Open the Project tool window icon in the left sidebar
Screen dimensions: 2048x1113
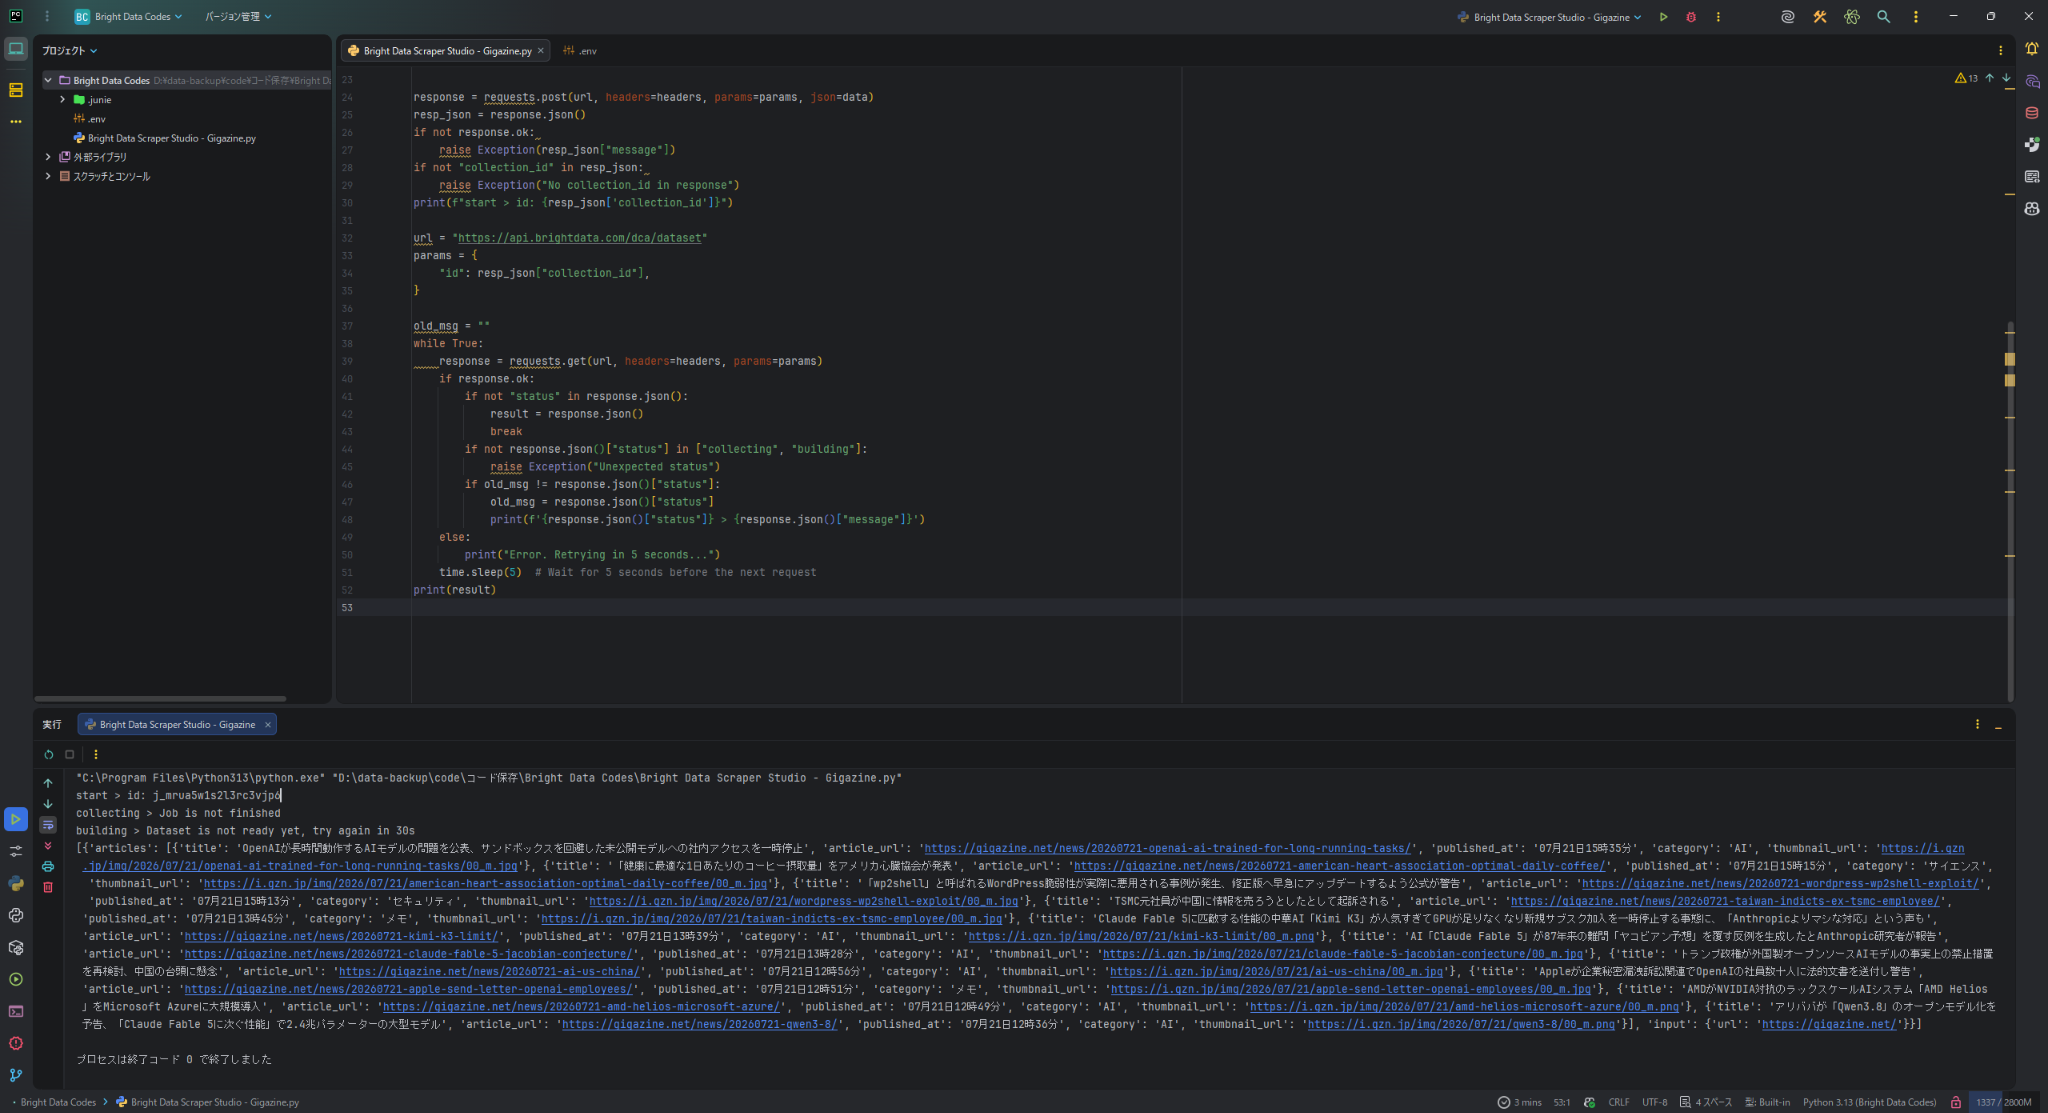[x=16, y=49]
